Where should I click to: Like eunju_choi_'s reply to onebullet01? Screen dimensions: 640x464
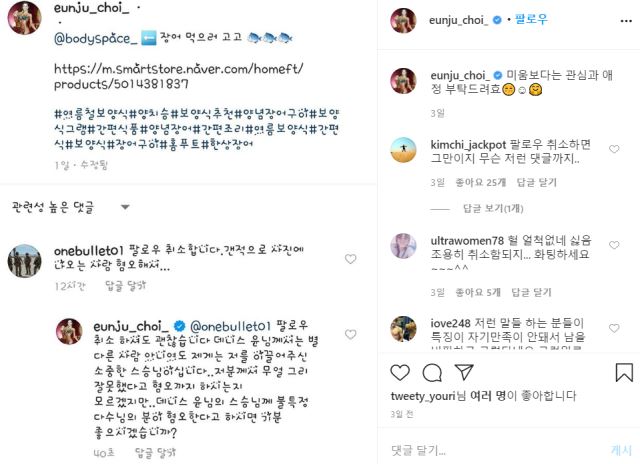point(351,334)
